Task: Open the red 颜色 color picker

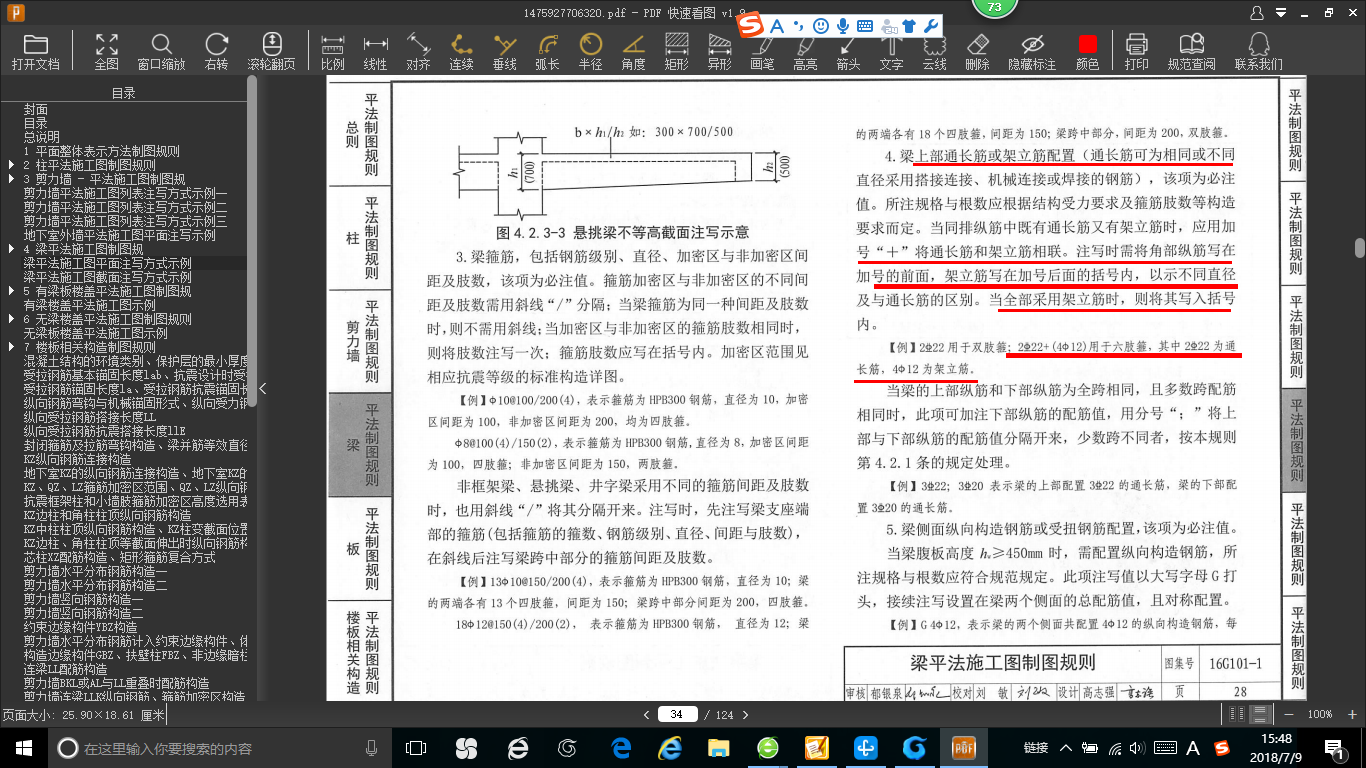Action: [x=1087, y=51]
